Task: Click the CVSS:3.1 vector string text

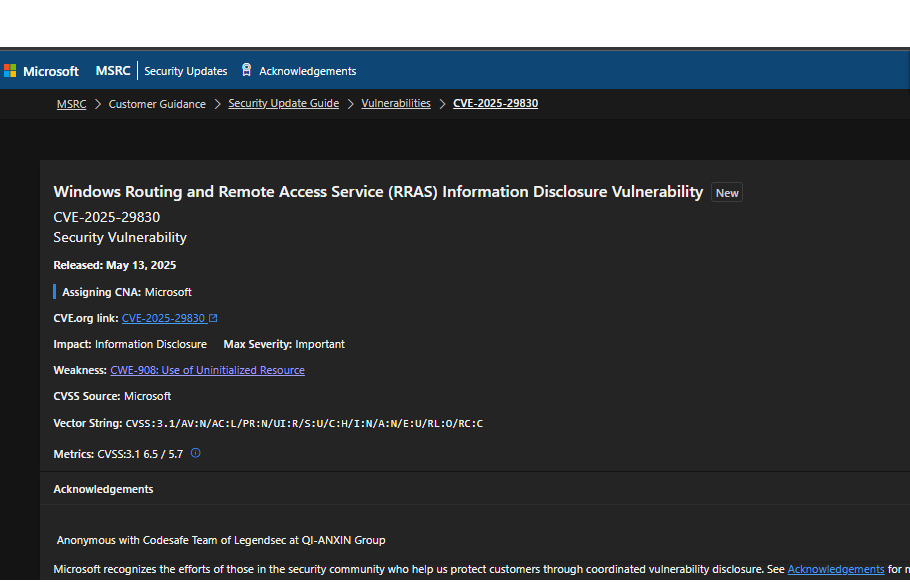Action: [304, 424]
